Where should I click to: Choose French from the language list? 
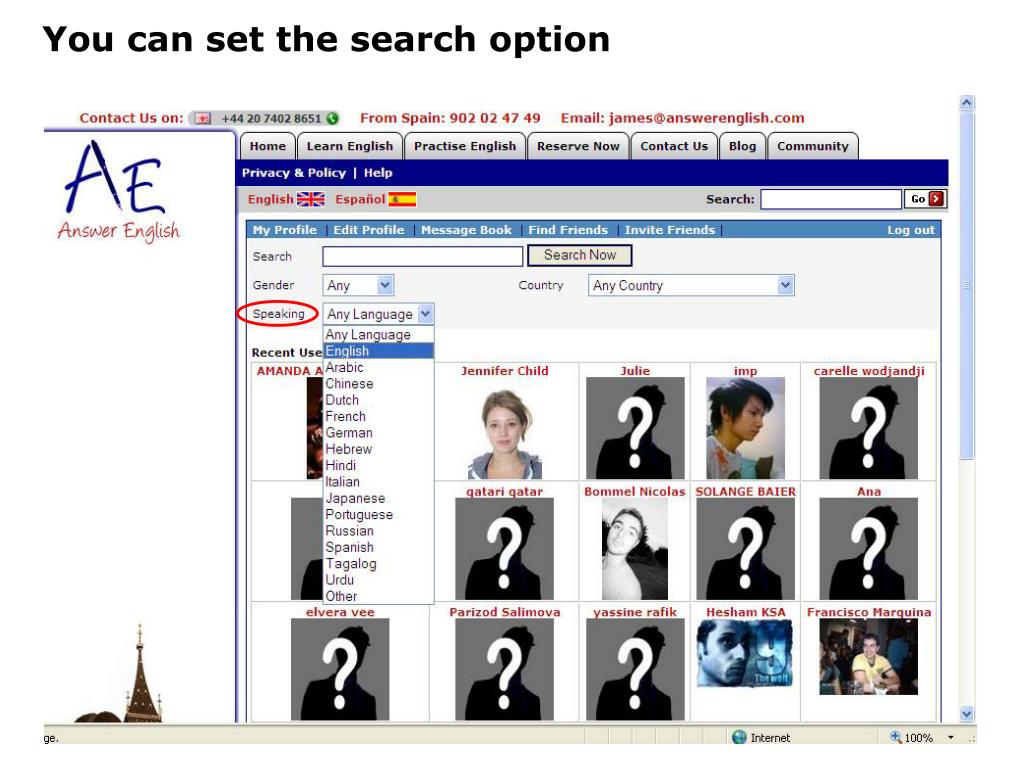click(379, 416)
